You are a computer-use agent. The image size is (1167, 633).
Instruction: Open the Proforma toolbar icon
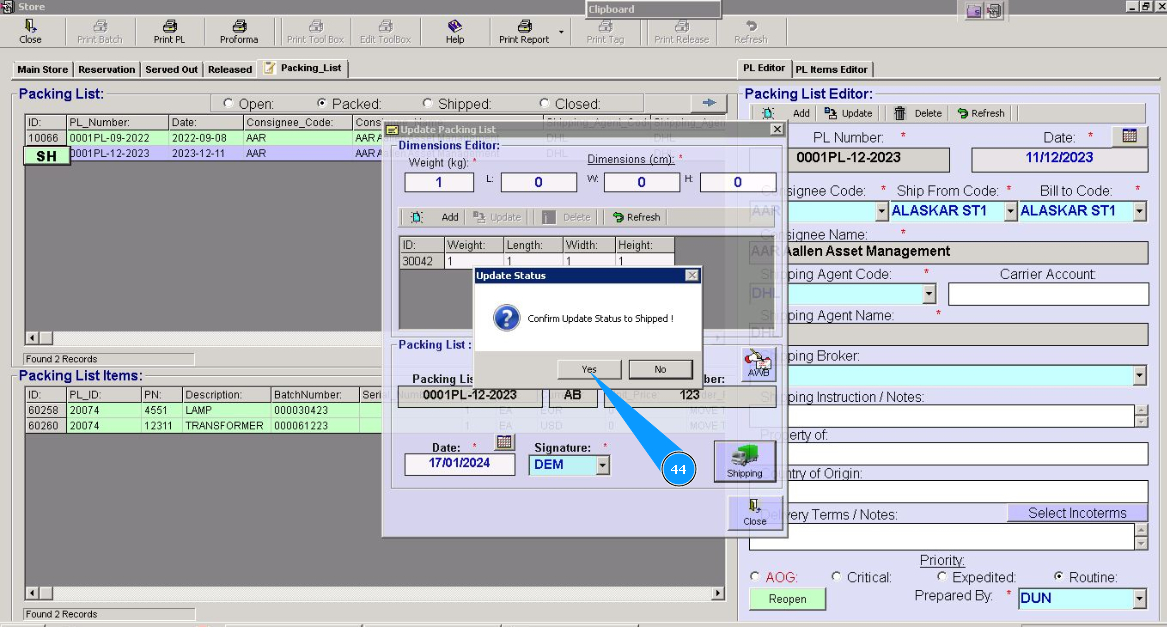239,32
